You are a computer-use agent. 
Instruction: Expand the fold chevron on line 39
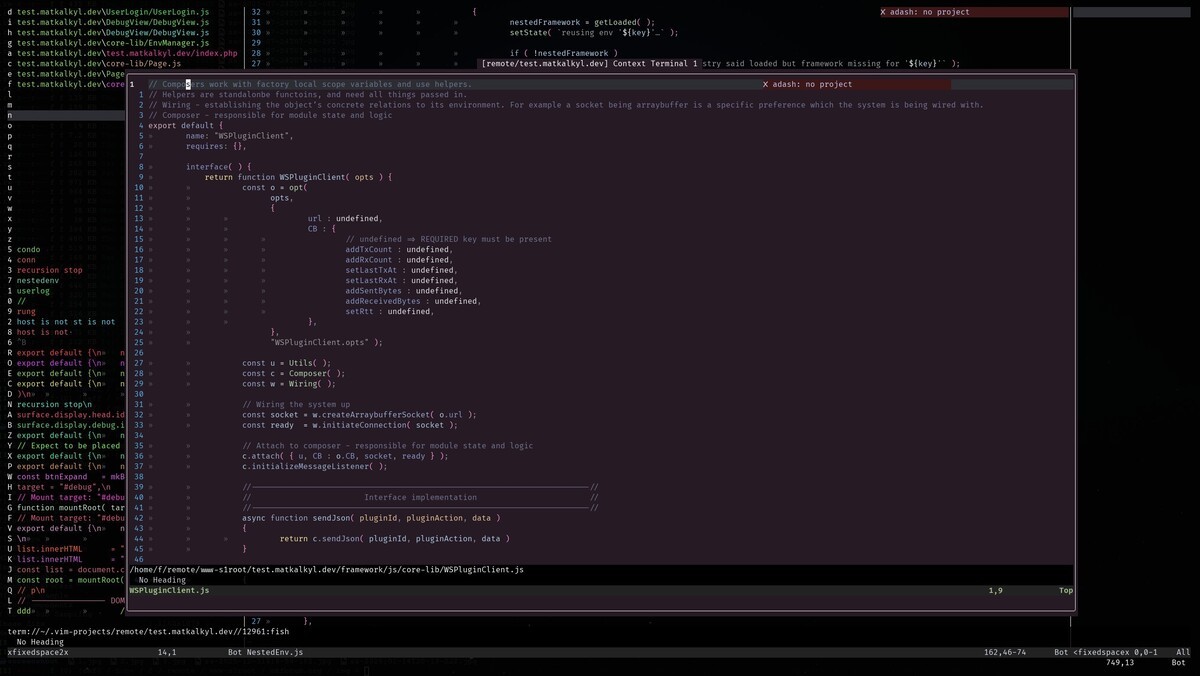click(x=152, y=487)
